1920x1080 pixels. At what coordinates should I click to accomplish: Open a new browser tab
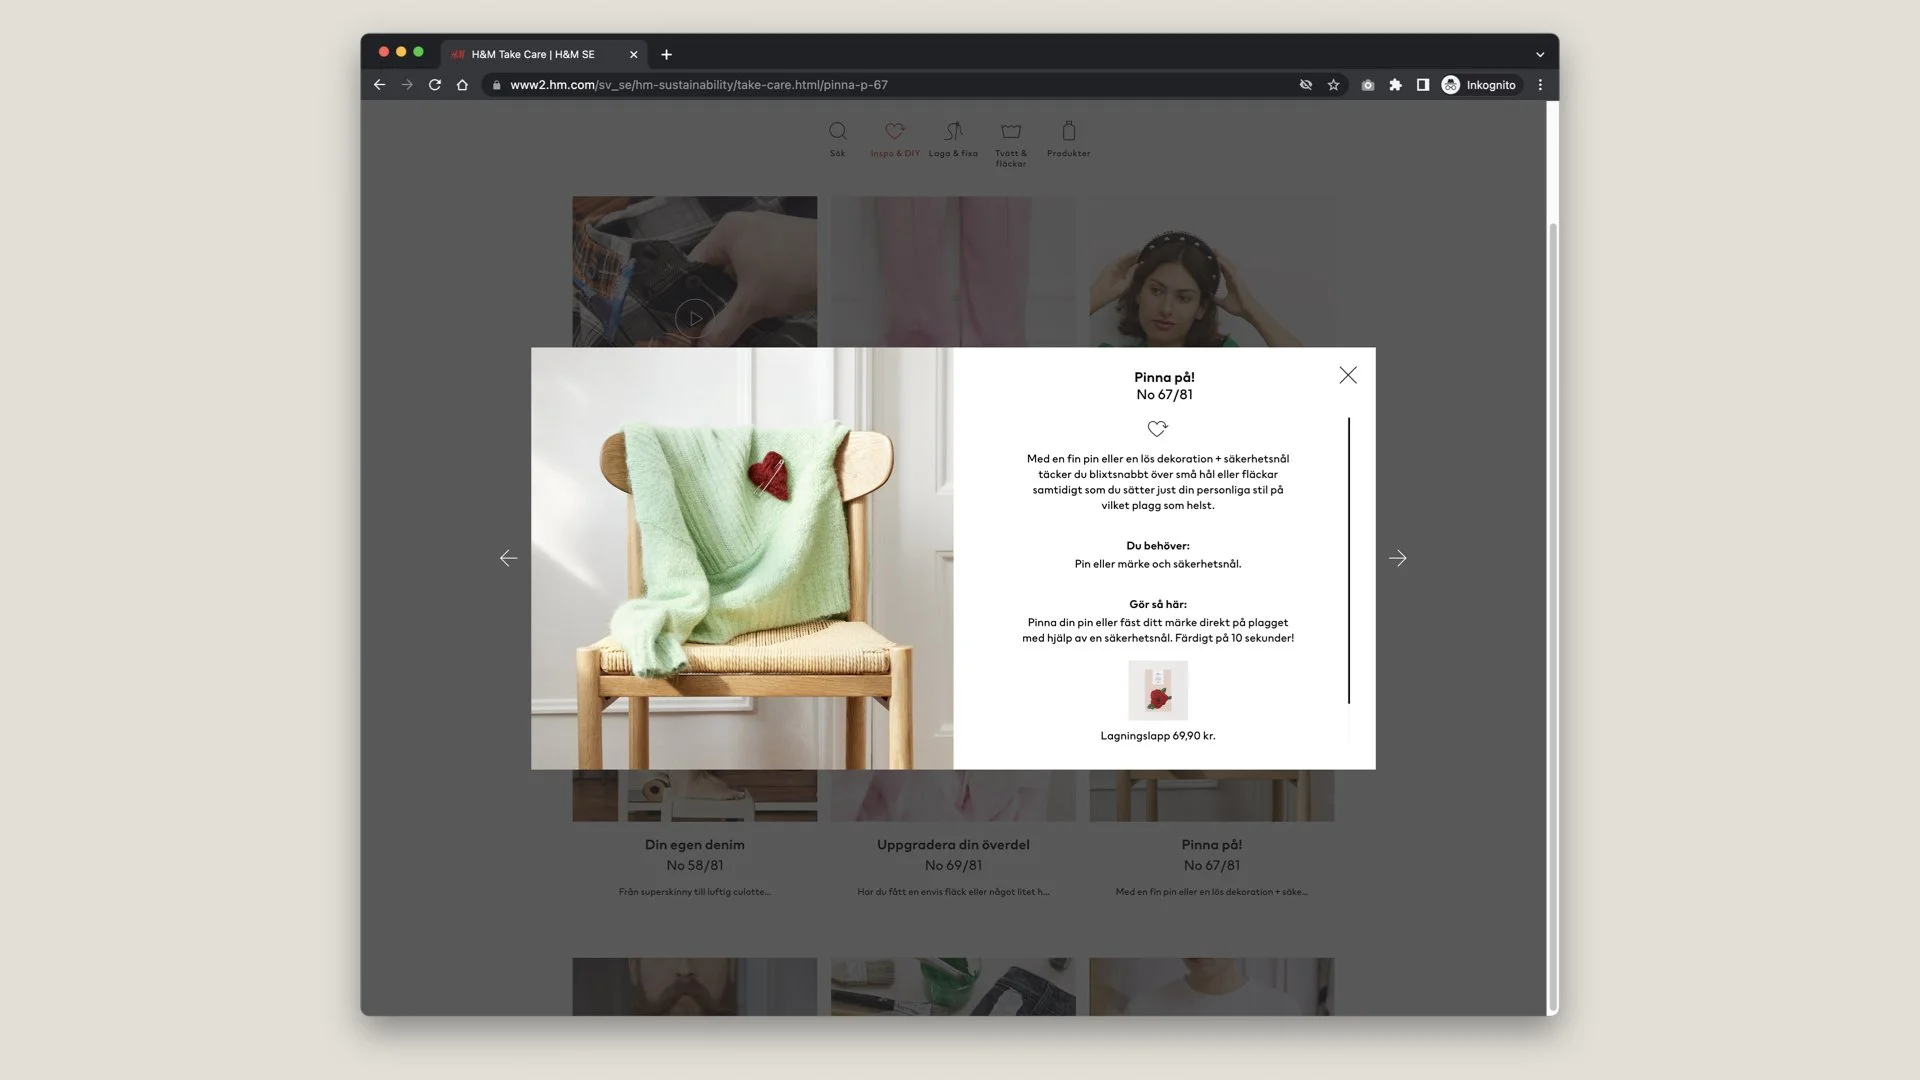click(666, 55)
